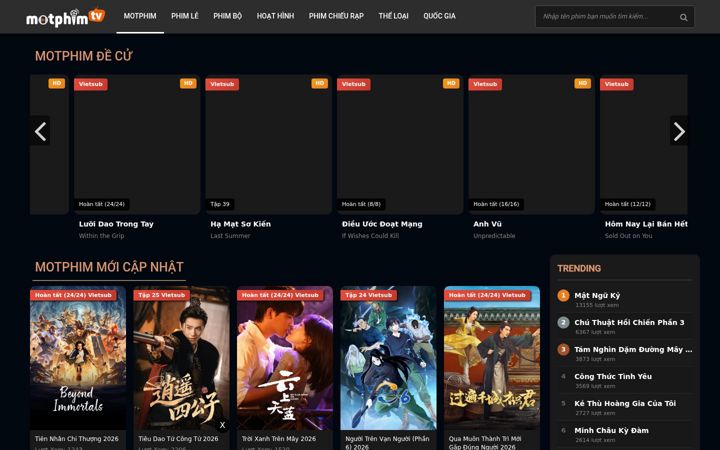Open the Quốc Gia dropdown menu
Viewport: 720px width, 450px height.
pos(439,16)
